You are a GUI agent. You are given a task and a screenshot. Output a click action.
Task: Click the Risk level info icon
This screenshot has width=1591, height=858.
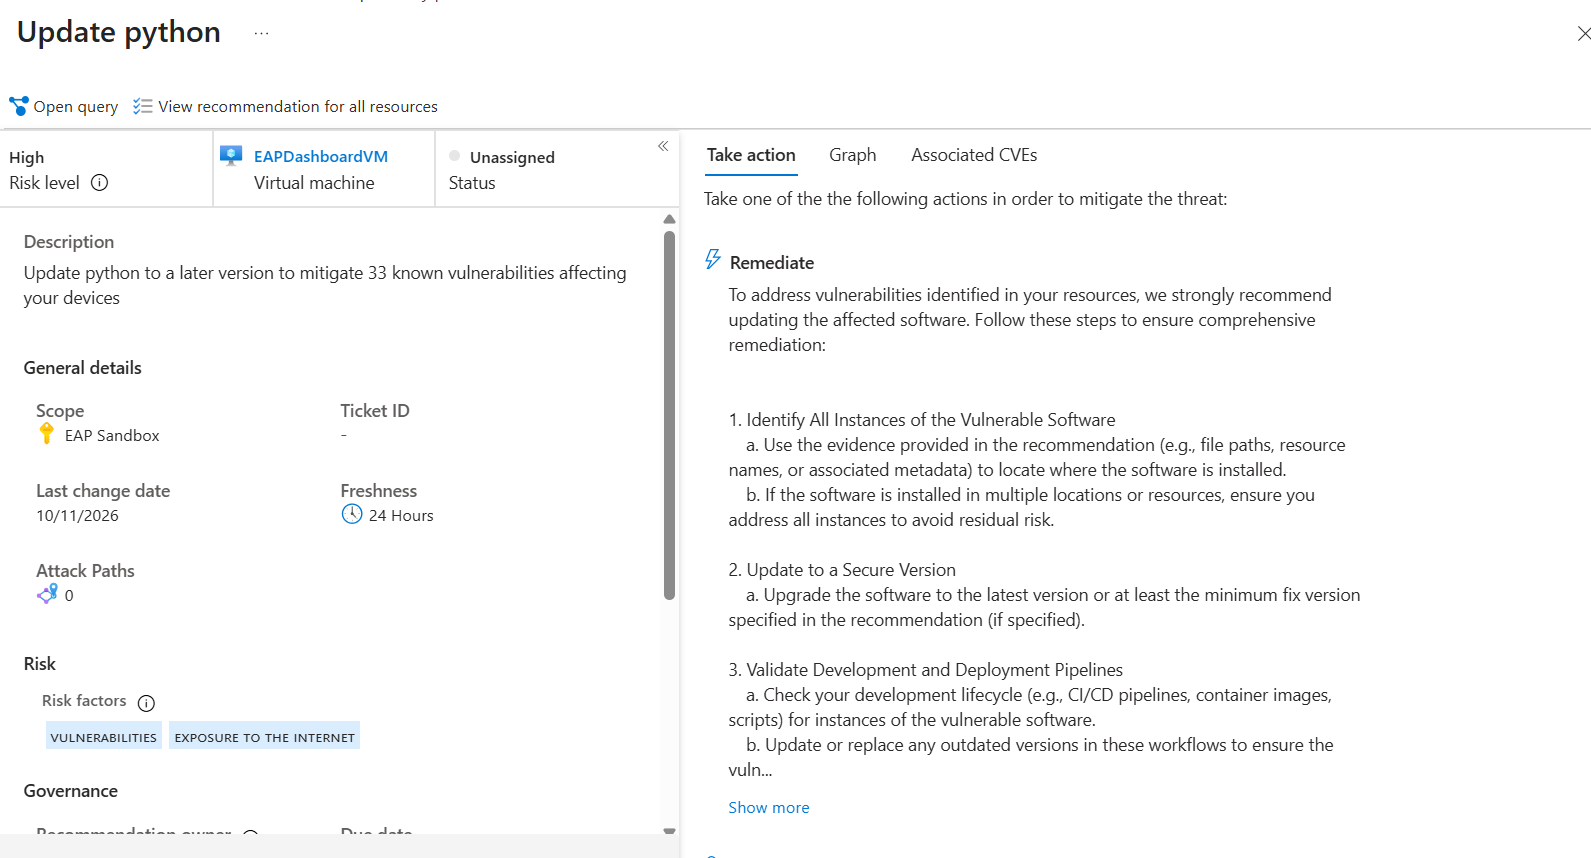(x=100, y=183)
